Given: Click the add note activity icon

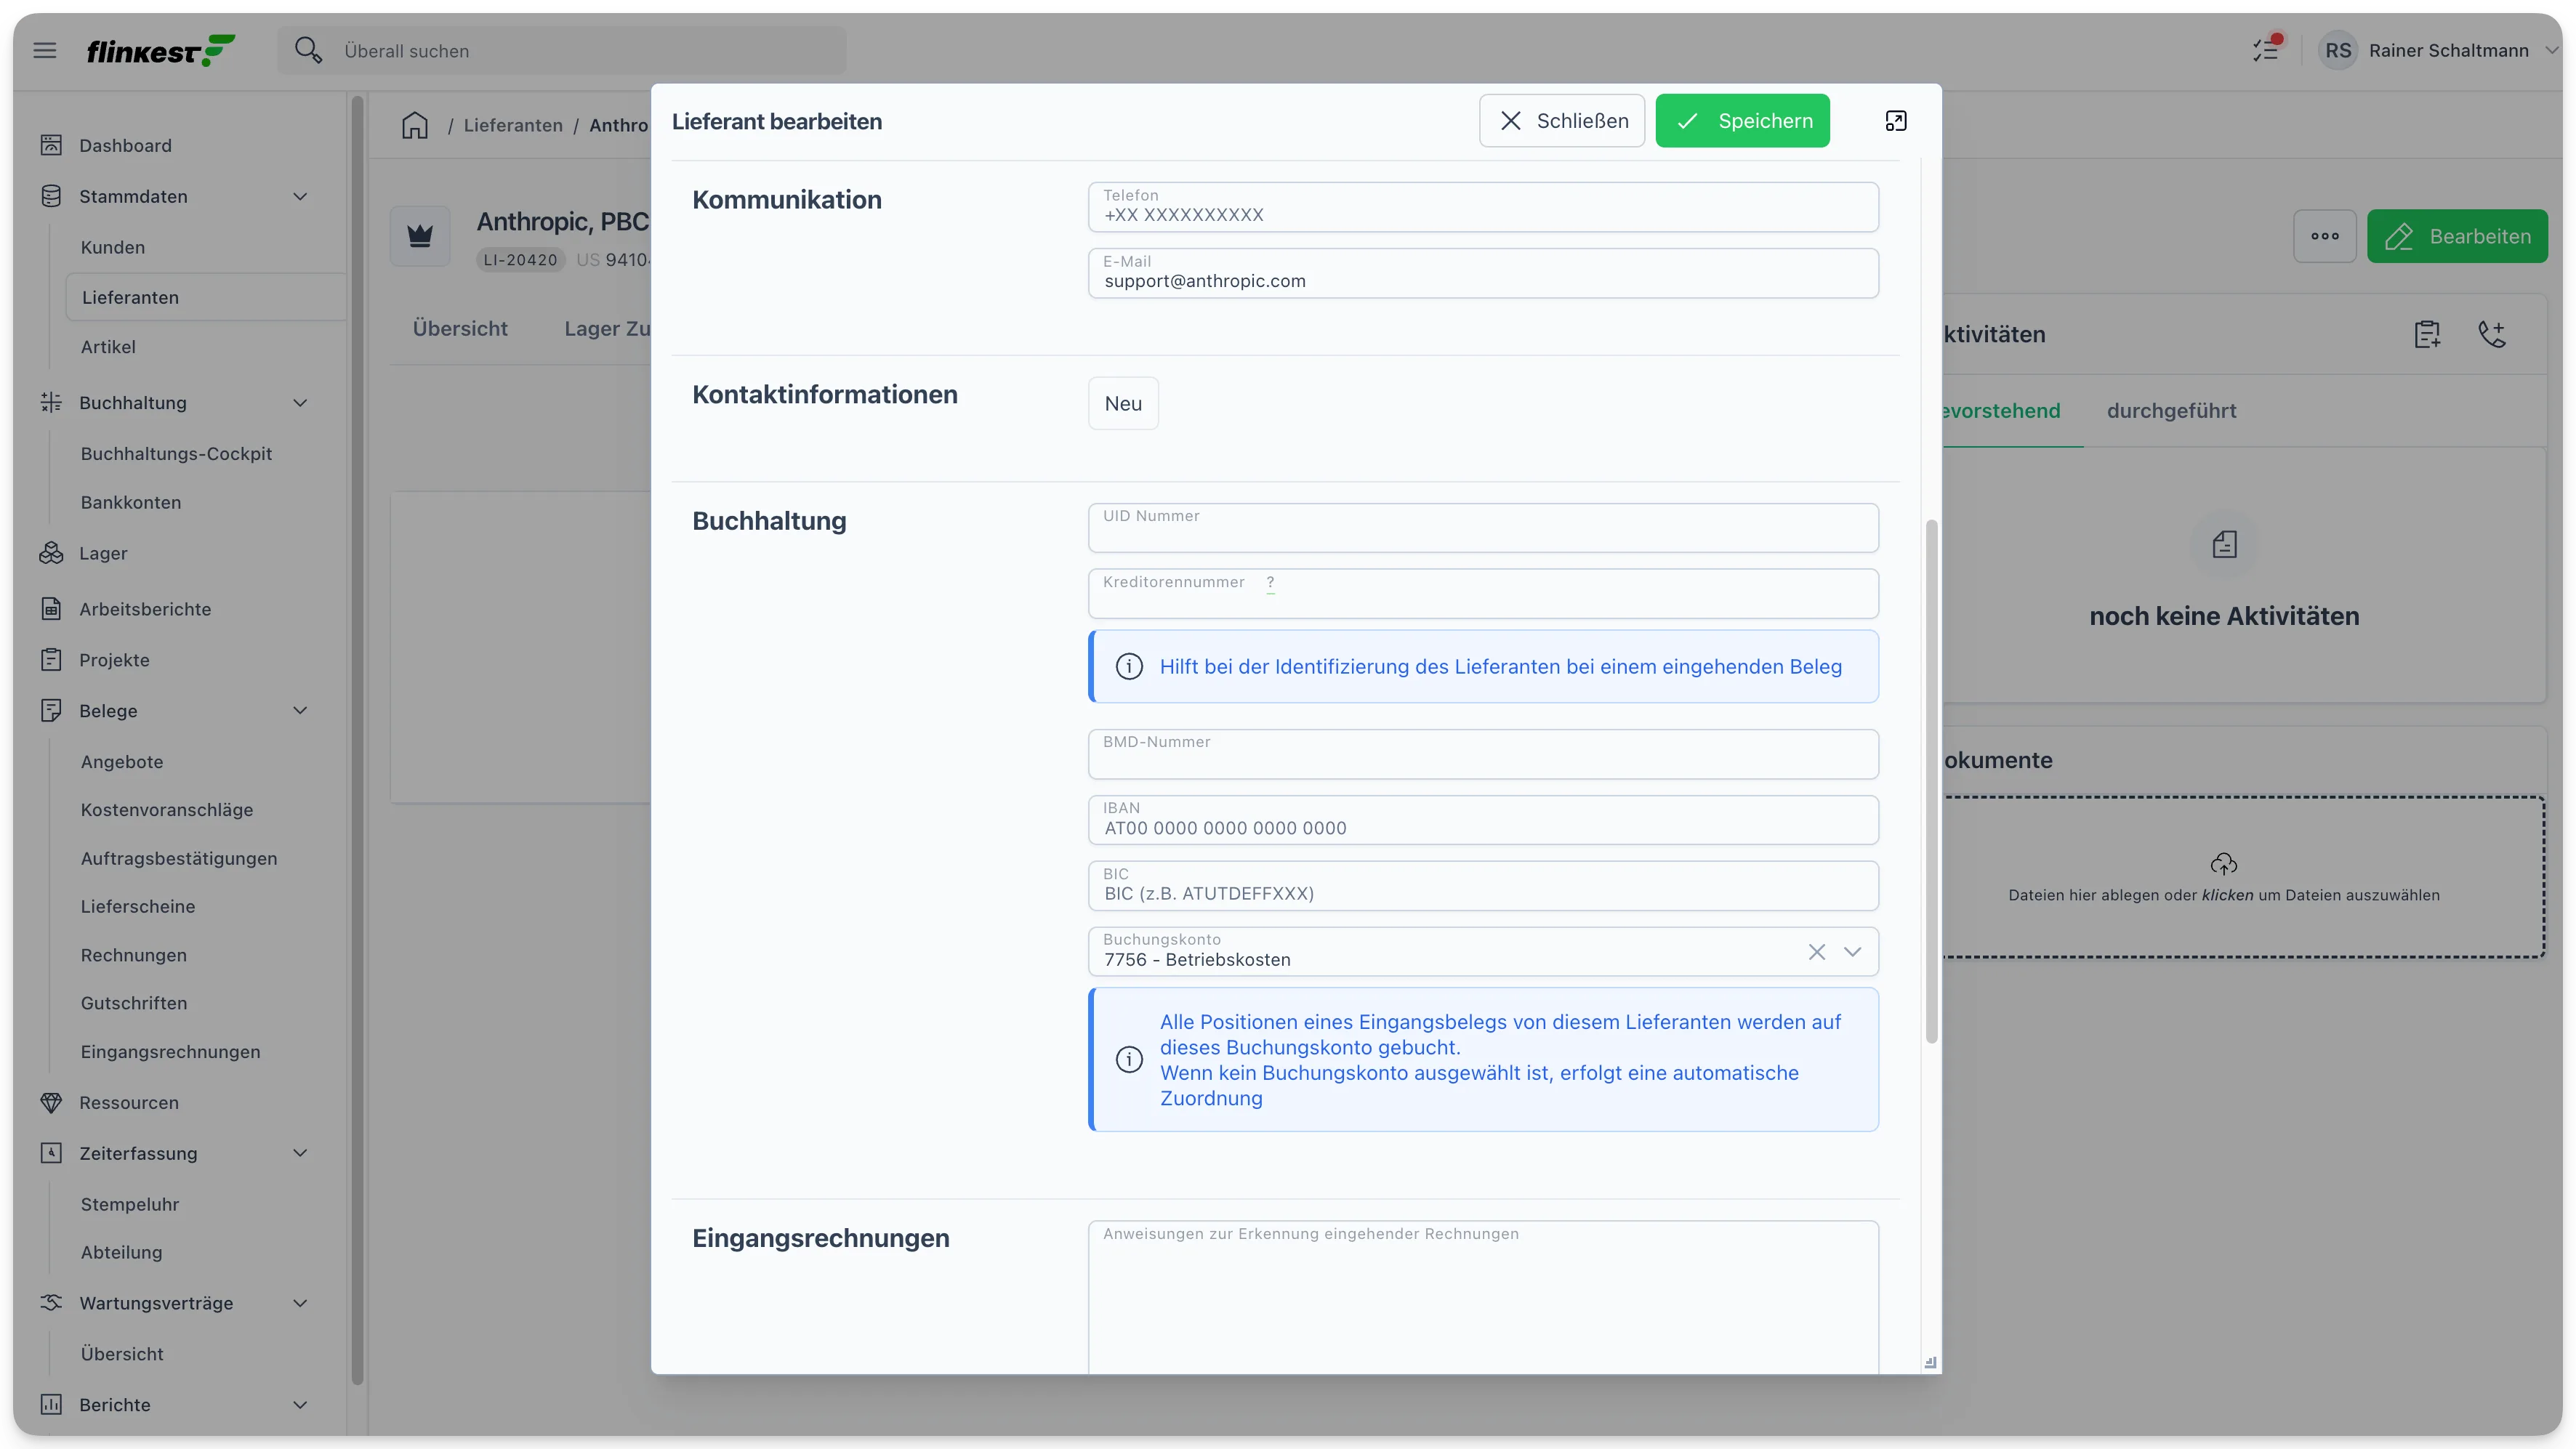Looking at the screenshot, I should coord(2427,334).
